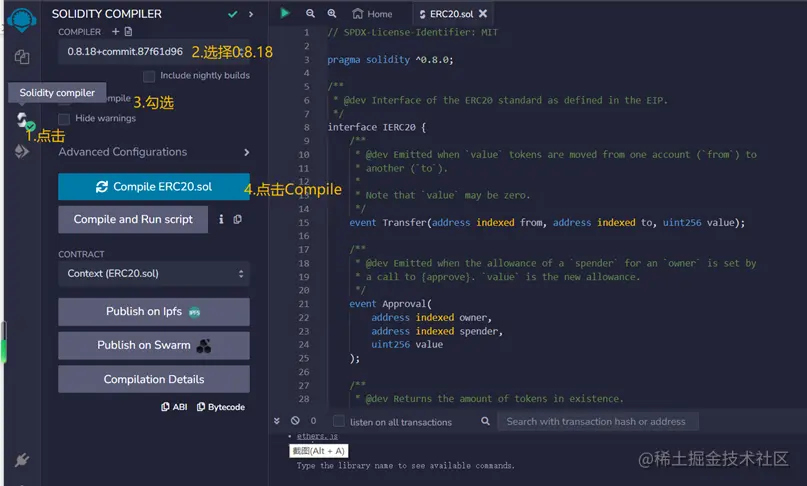Select compiler version 0.8.18+commit.87f61d96 dropdown
This screenshot has width=807, height=486.
tap(153, 52)
